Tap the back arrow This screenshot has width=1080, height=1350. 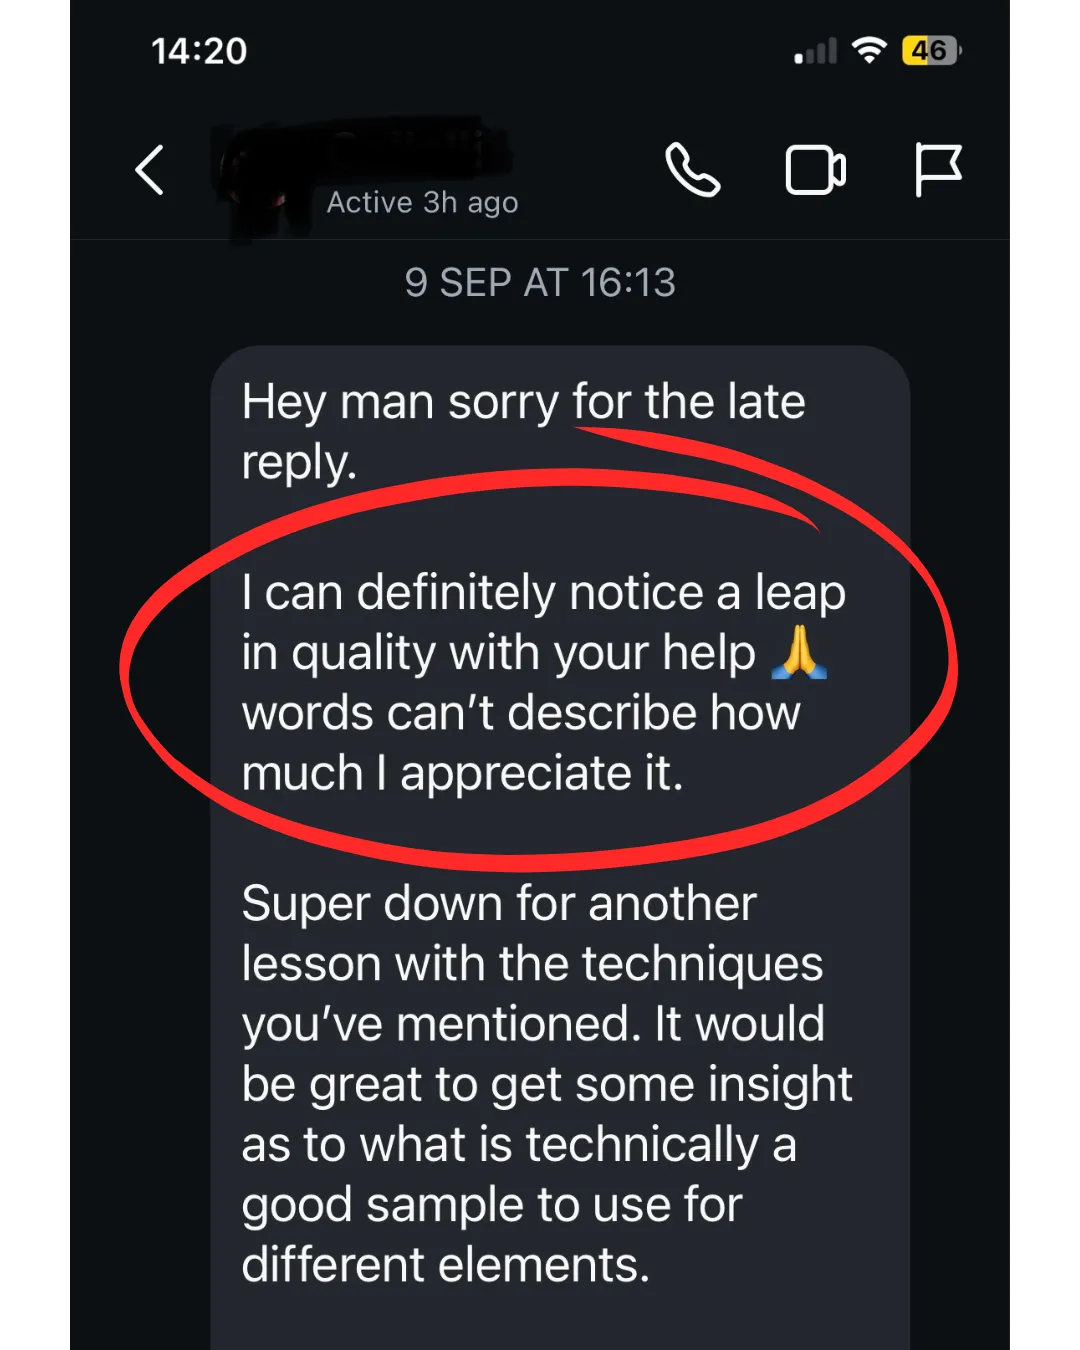tap(150, 169)
